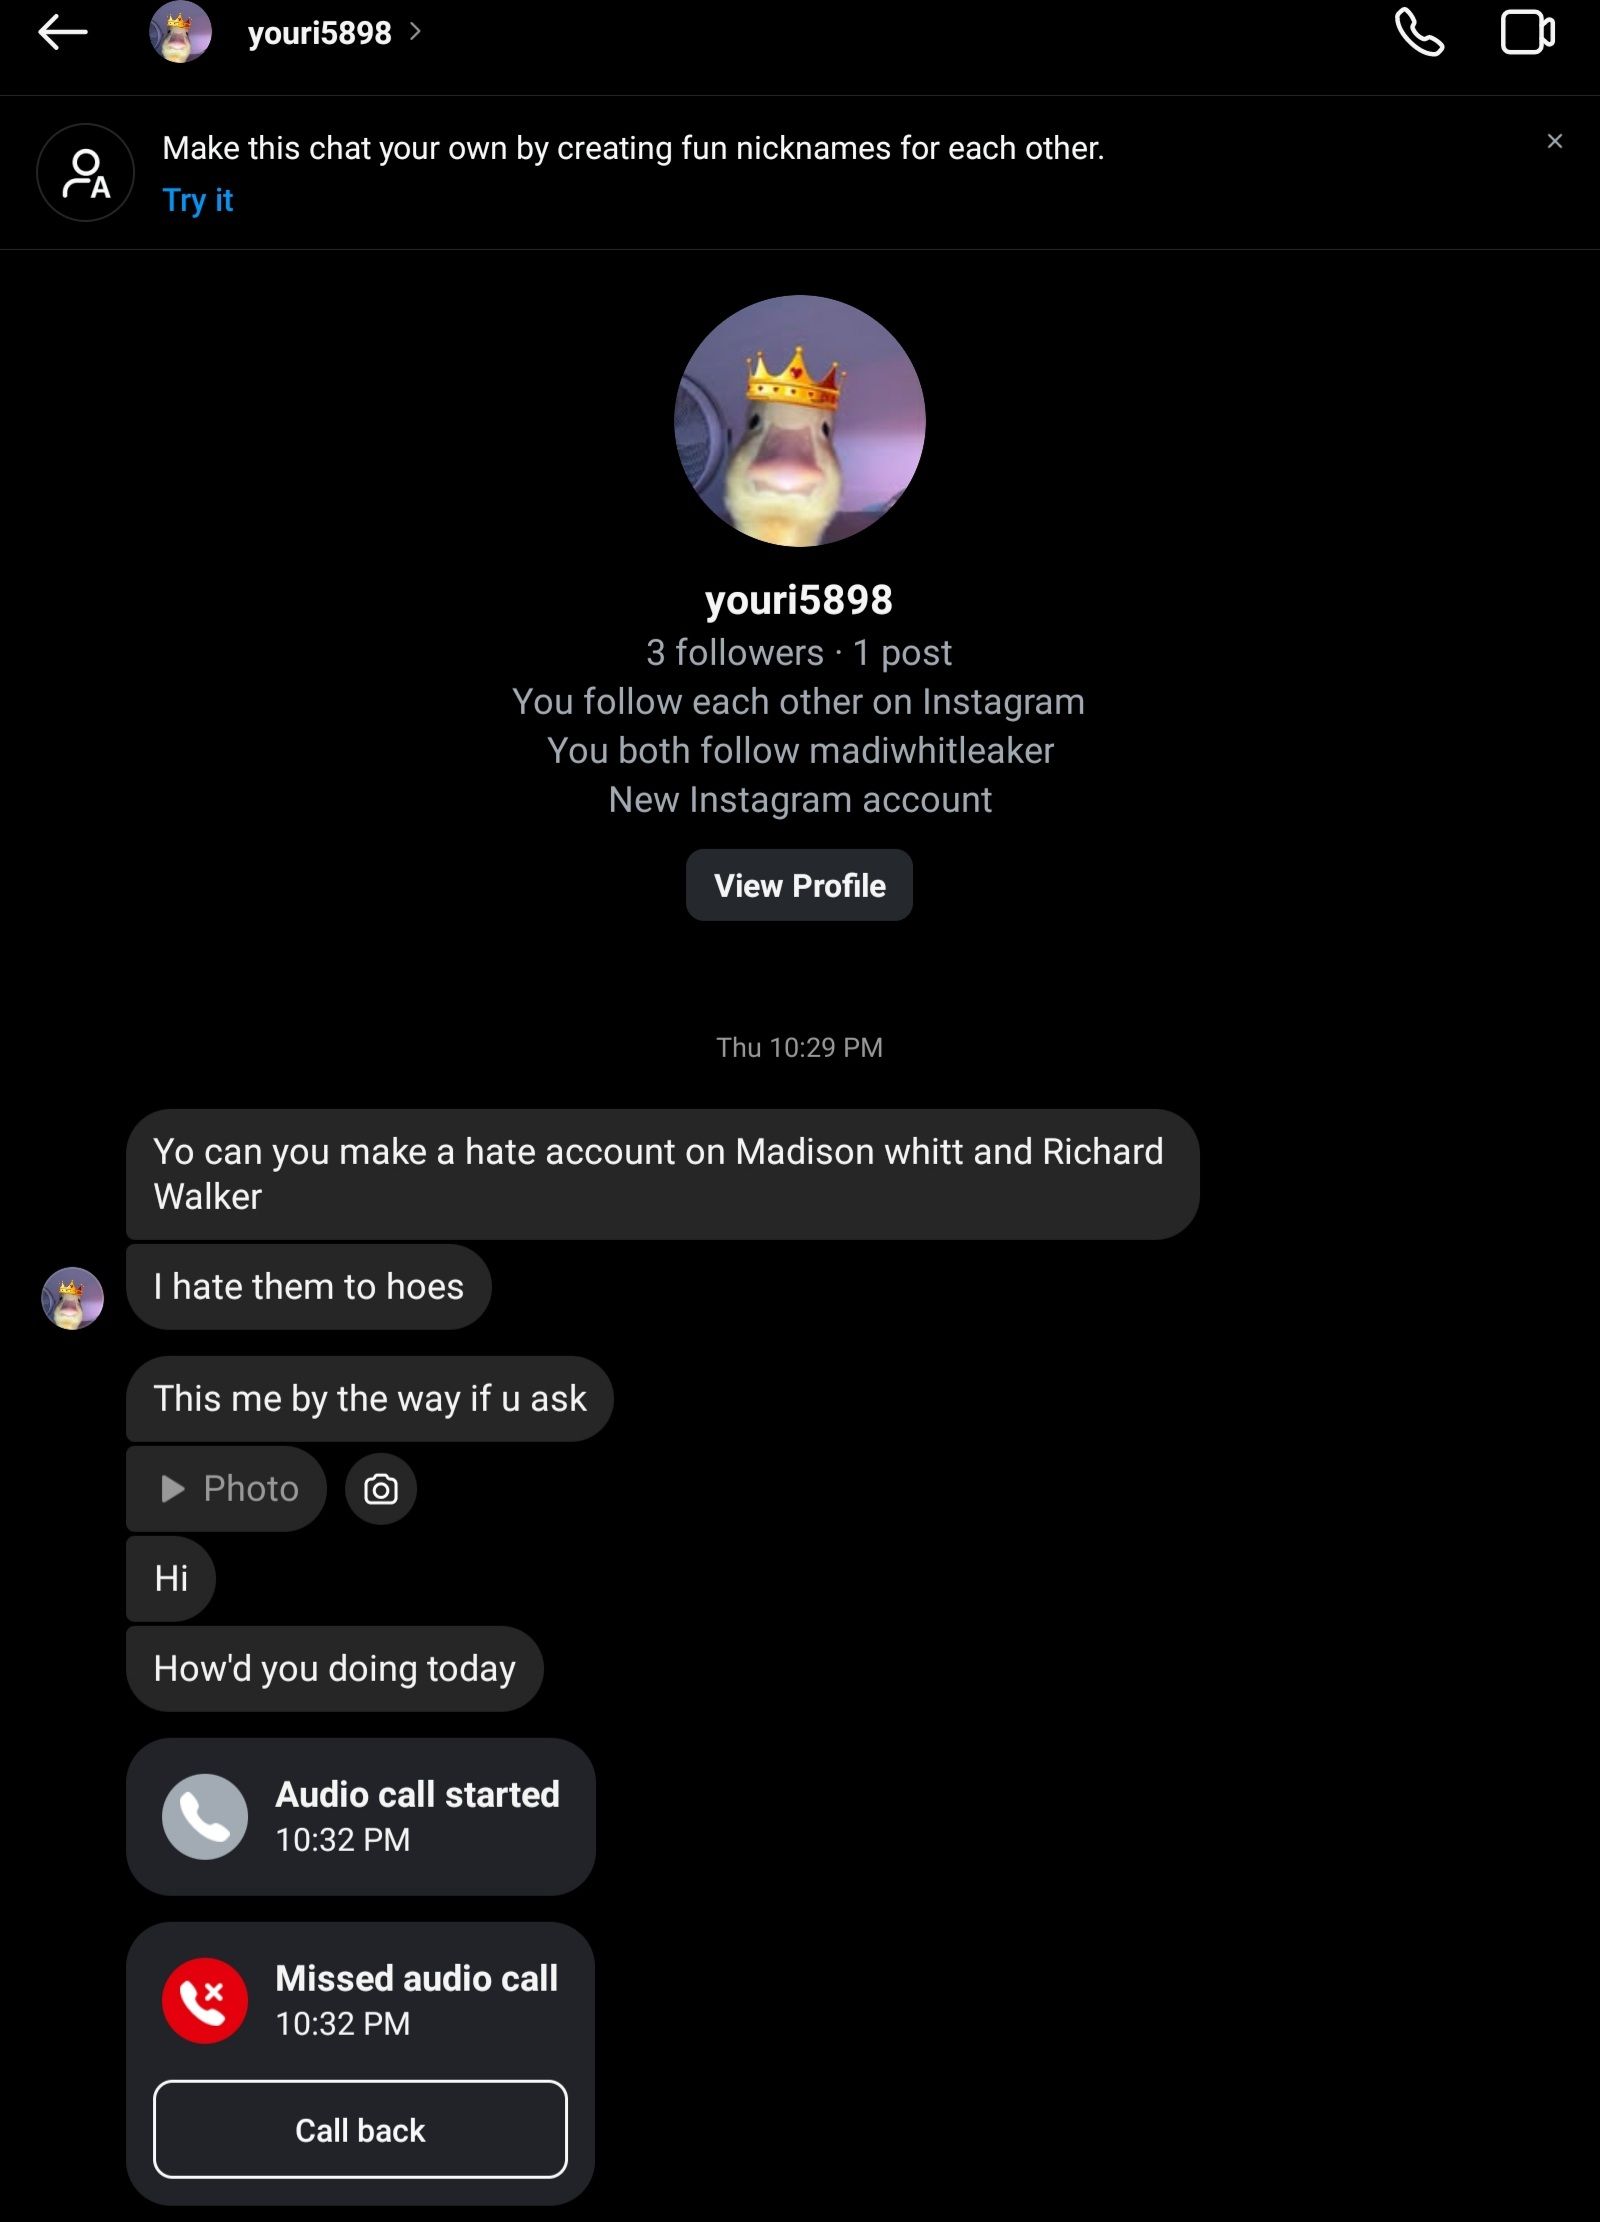Image resolution: width=1600 pixels, height=2222 pixels.
Task: Start a video call with youri5898
Action: point(1527,33)
